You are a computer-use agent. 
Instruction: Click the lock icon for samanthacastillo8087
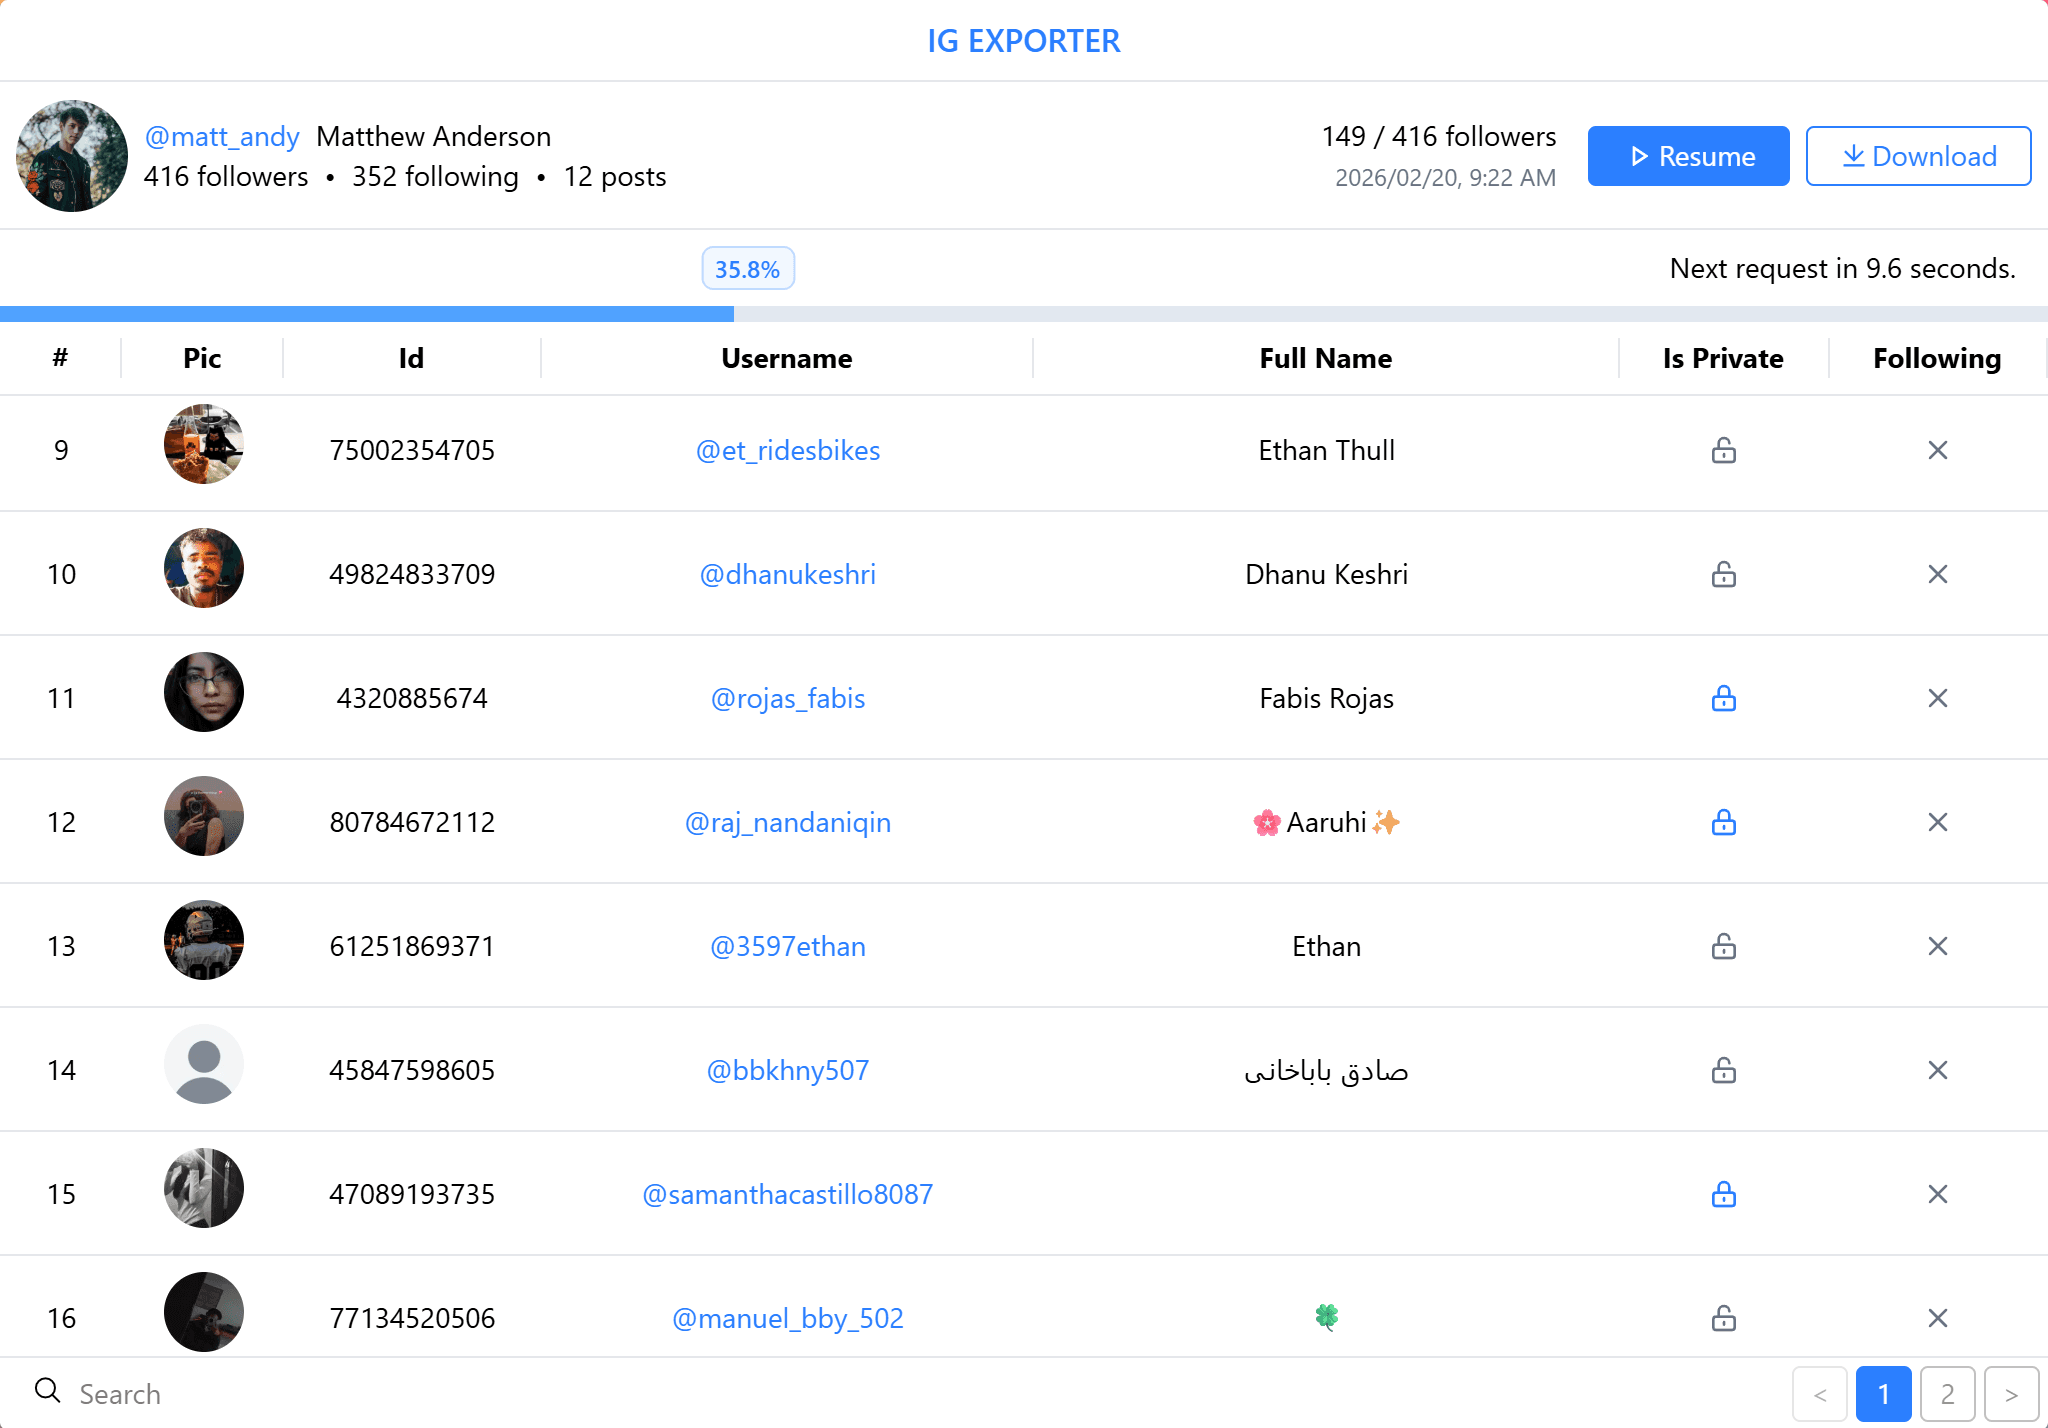coord(1723,1194)
